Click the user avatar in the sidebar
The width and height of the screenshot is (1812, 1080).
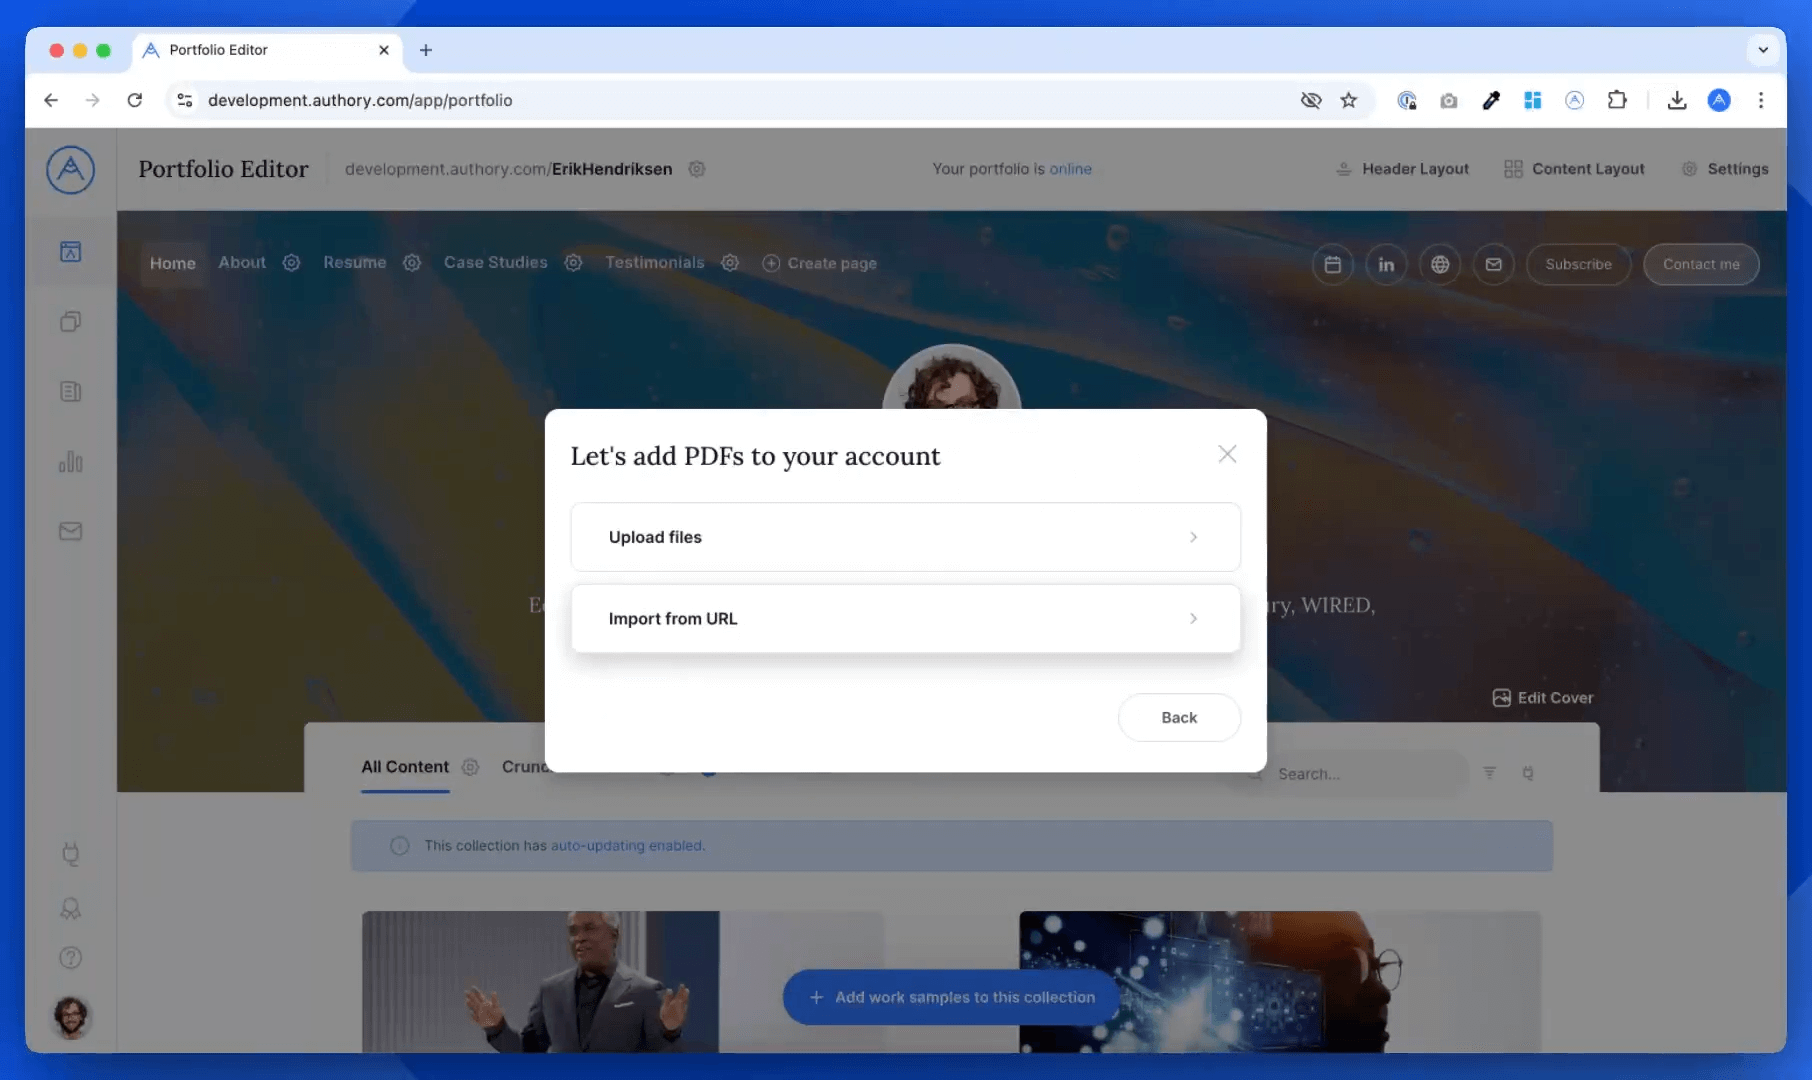[70, 1017]
